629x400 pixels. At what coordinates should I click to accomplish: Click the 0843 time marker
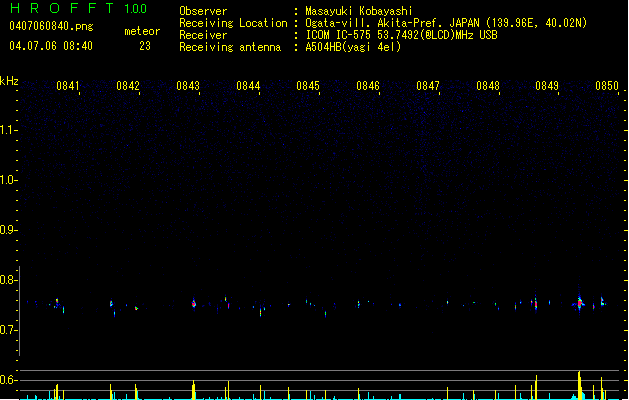coord(188,86)
